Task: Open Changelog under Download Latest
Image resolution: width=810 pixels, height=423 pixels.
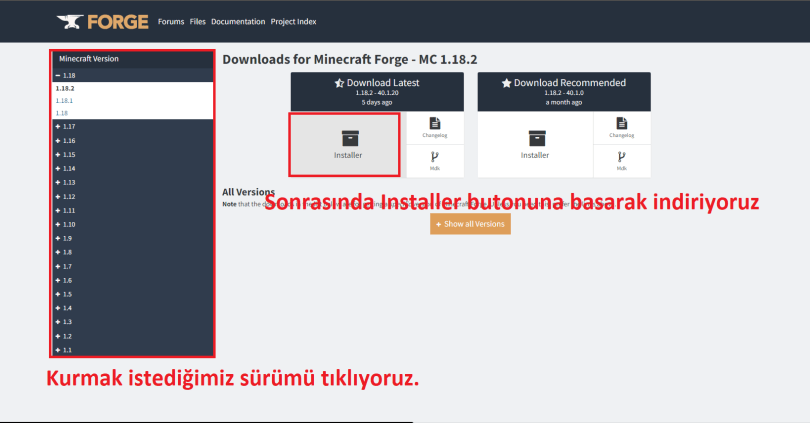Action: (x=435, y=128)
